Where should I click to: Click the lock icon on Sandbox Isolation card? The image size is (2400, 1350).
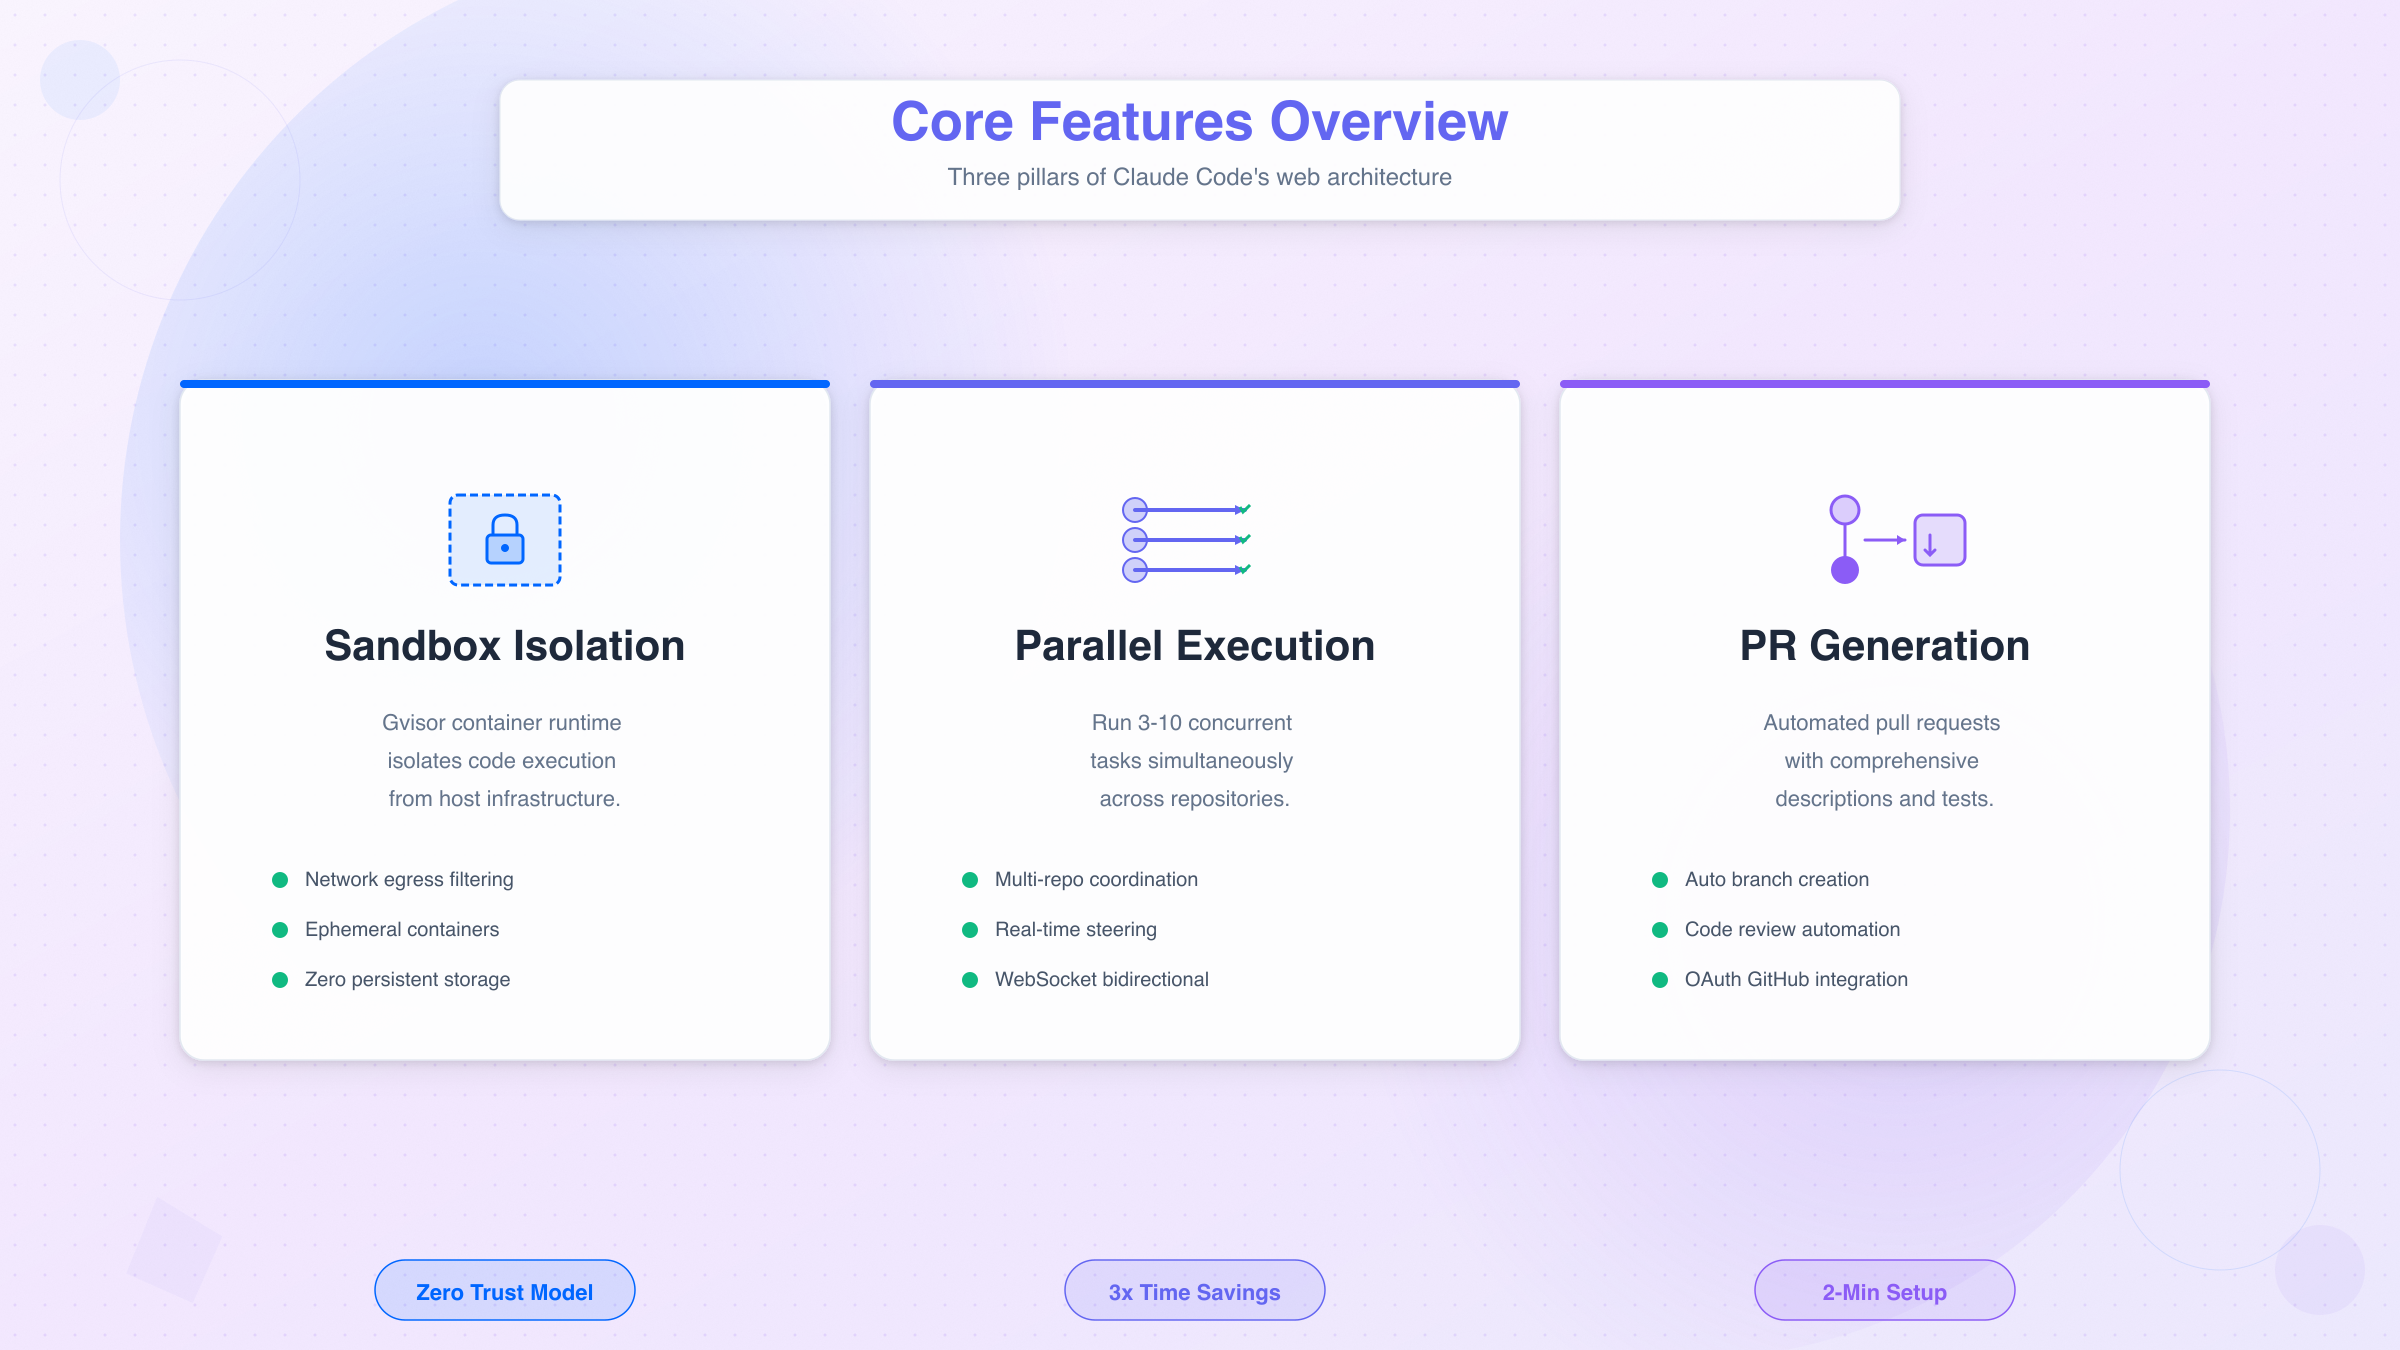click(x=504, y=541)
